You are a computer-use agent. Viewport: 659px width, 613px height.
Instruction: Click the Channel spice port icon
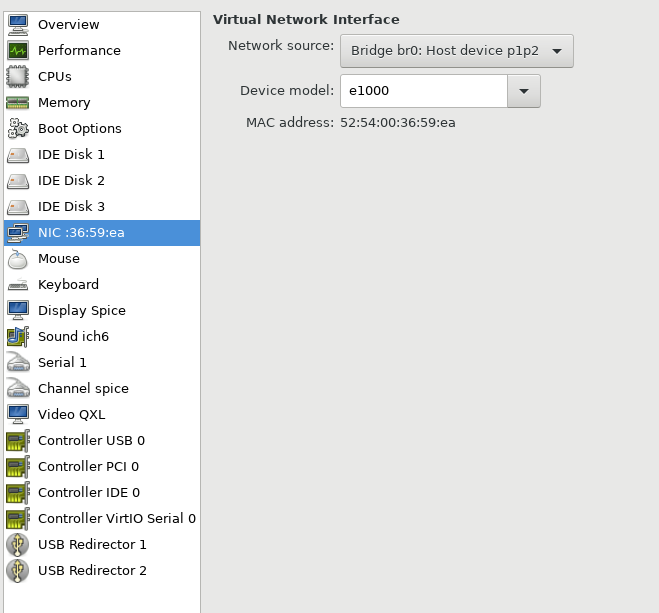coord(18,389)
